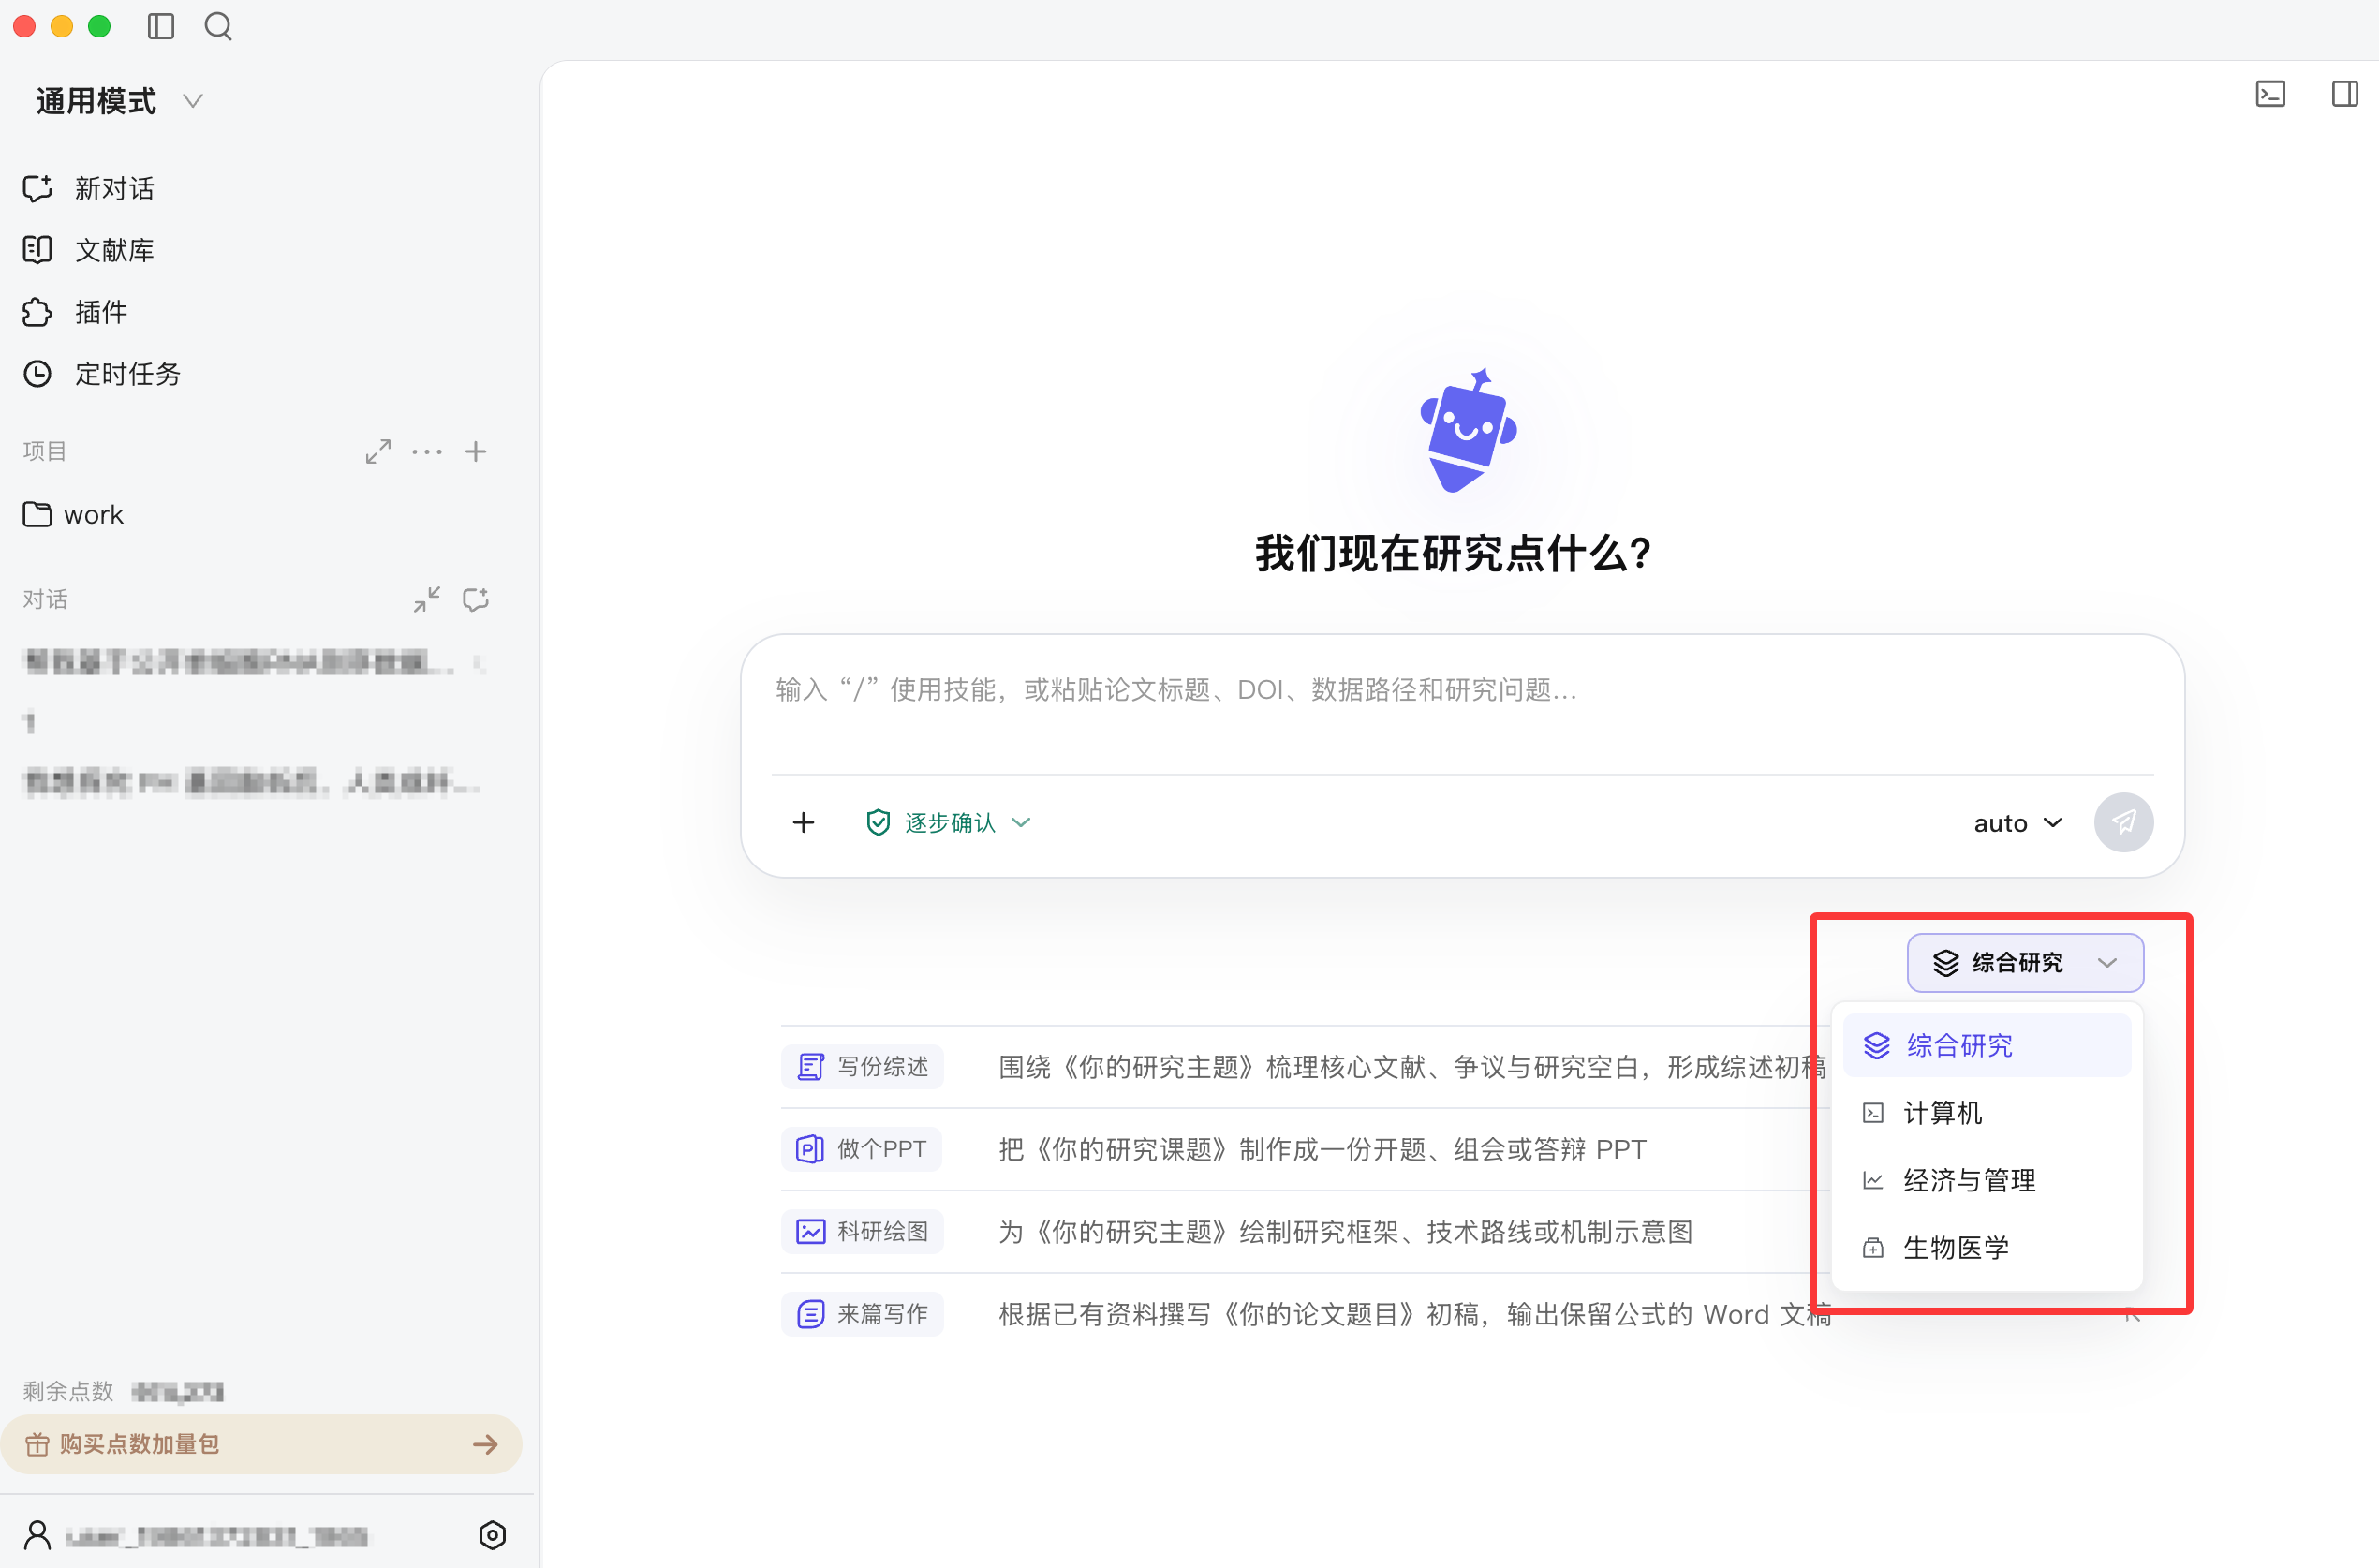The width and height of the screenshot is (2379, 1568).
Task: Select 计算机 in the dropdown list
Action: point(1986,1113)
